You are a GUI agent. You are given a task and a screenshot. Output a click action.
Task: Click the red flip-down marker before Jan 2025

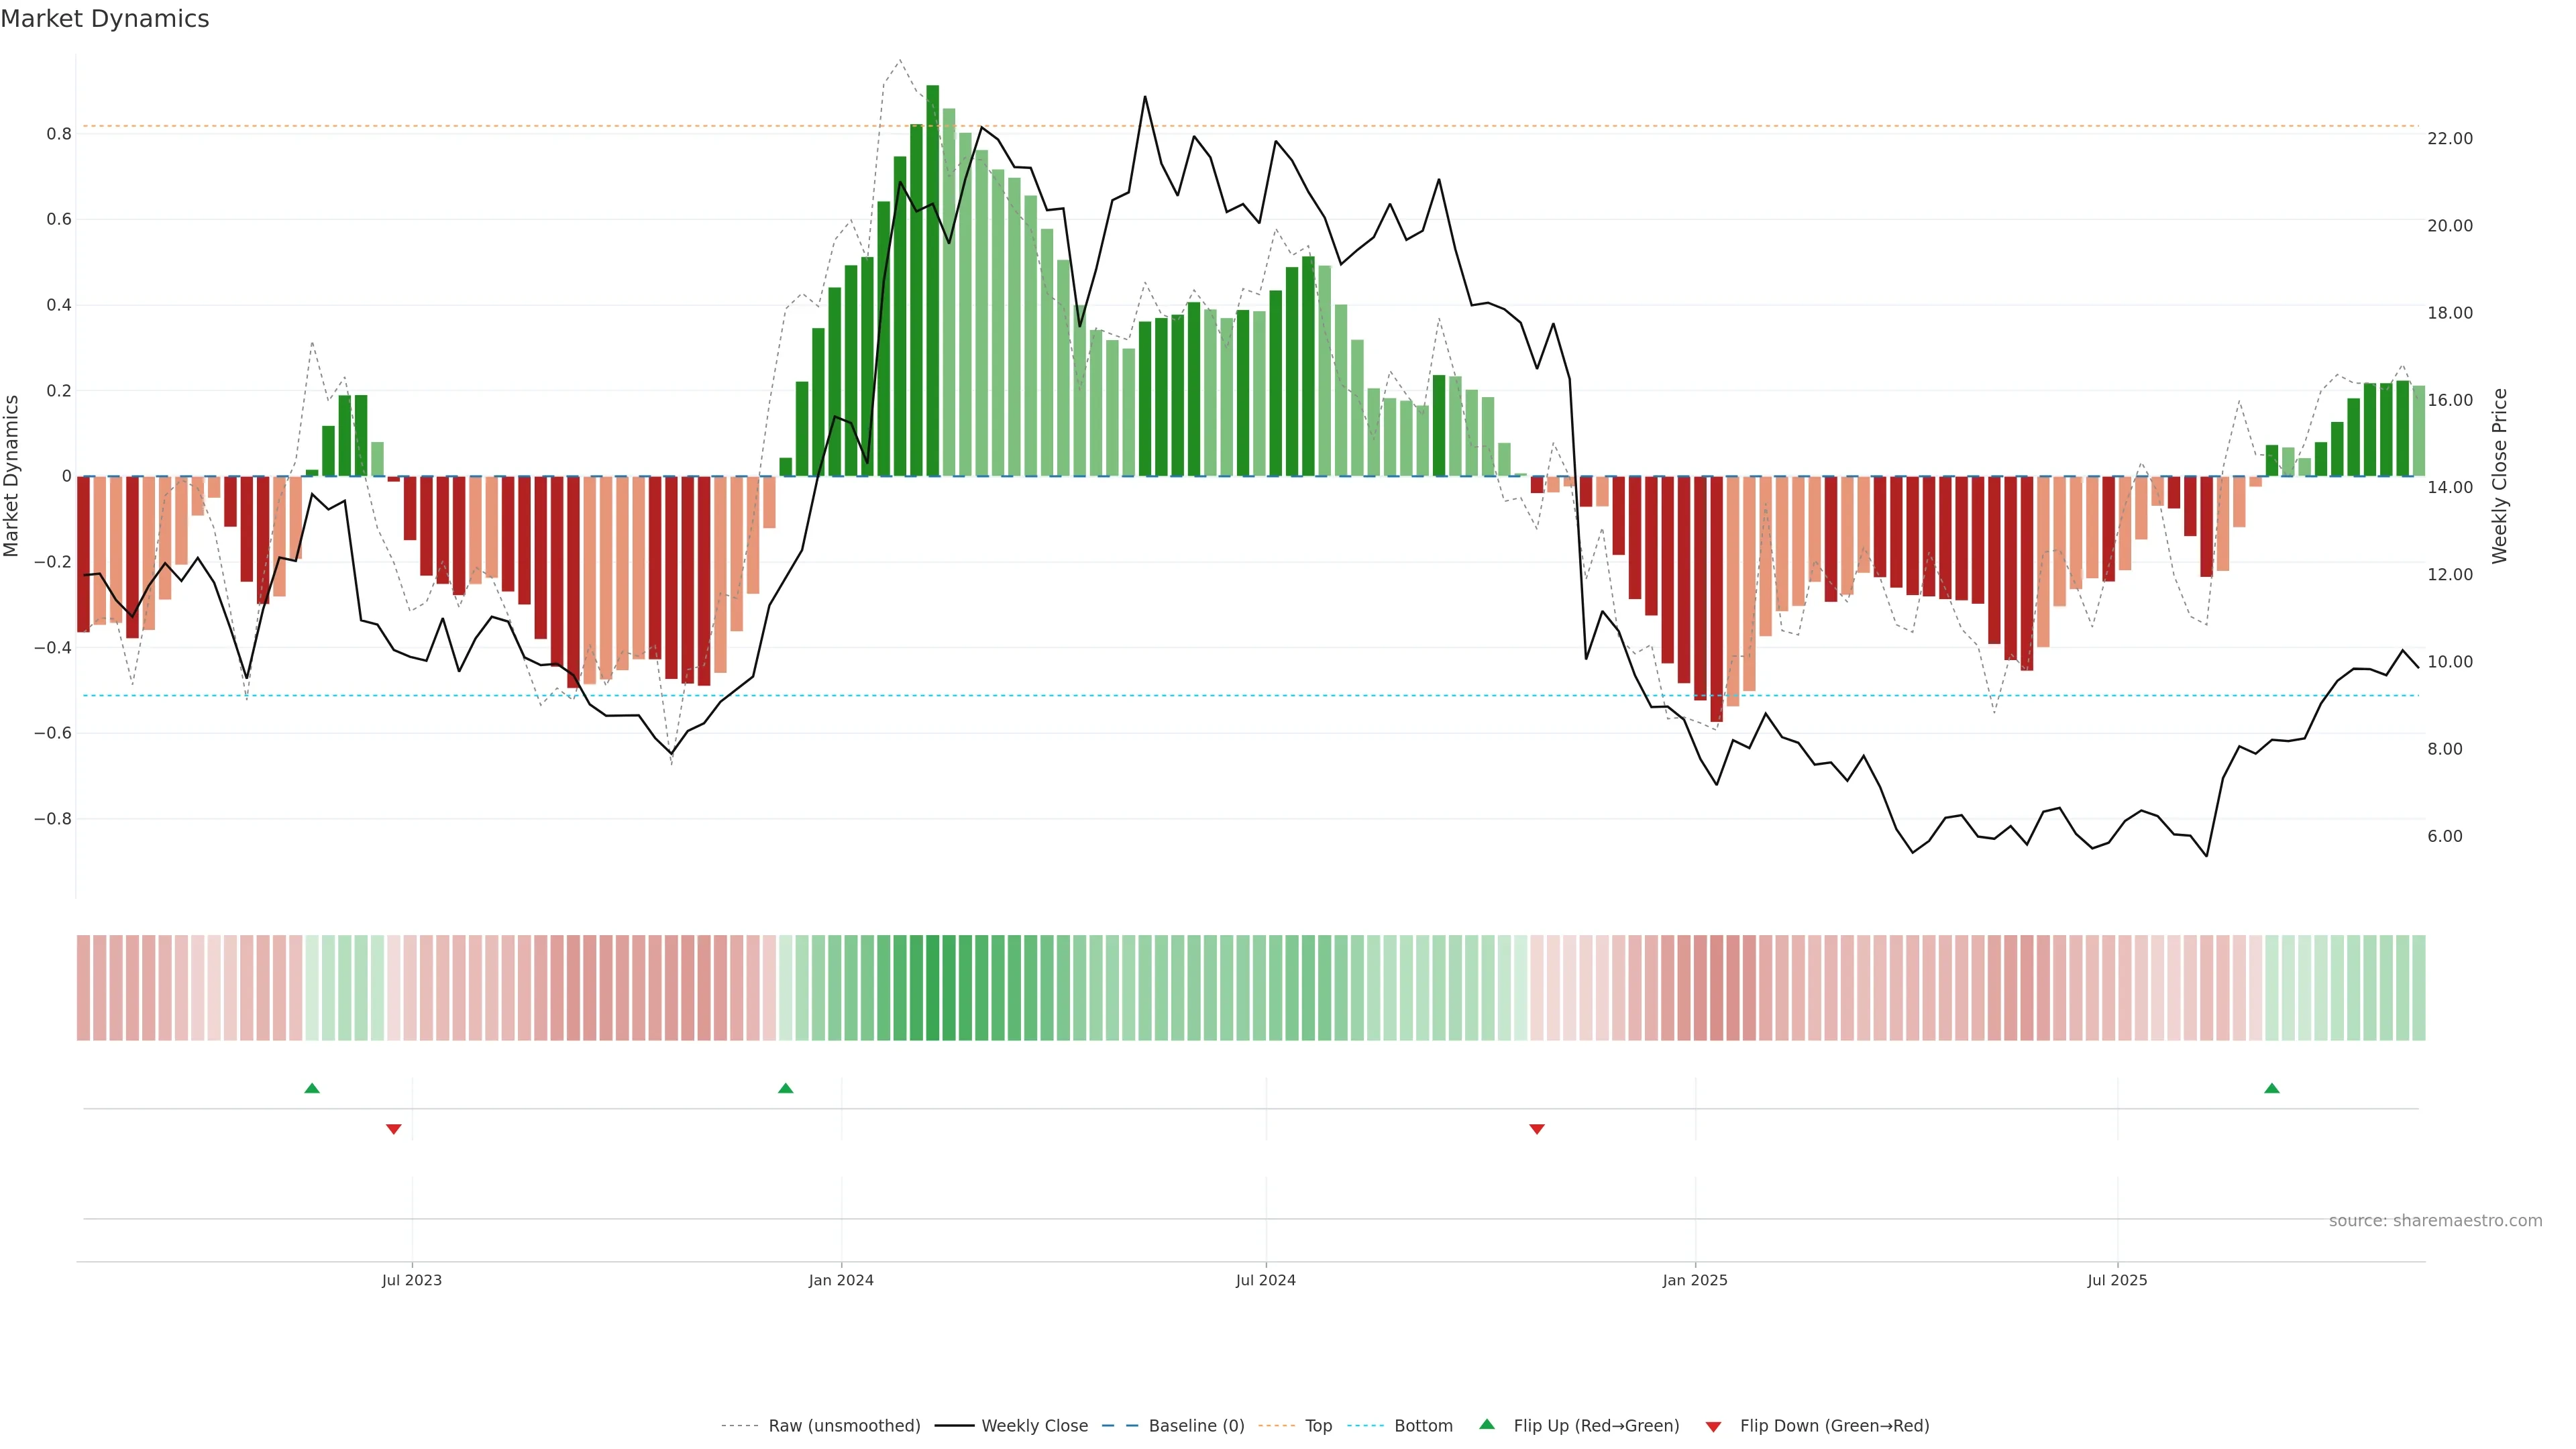coord(1537,1129)
